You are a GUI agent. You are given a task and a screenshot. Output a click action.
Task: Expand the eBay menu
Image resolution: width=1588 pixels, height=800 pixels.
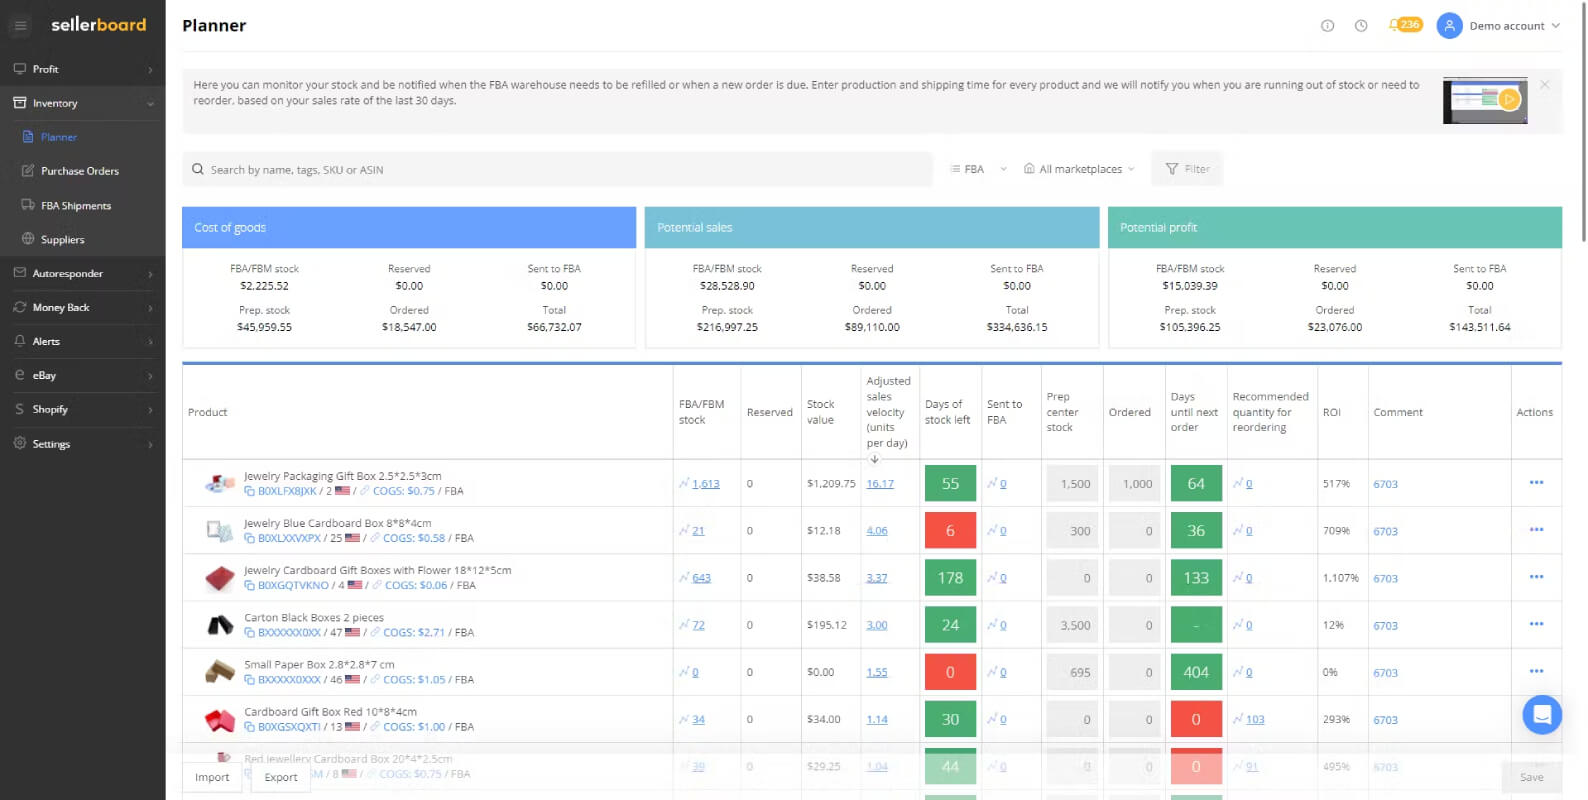pyautogui.click(x=83, y=375)
